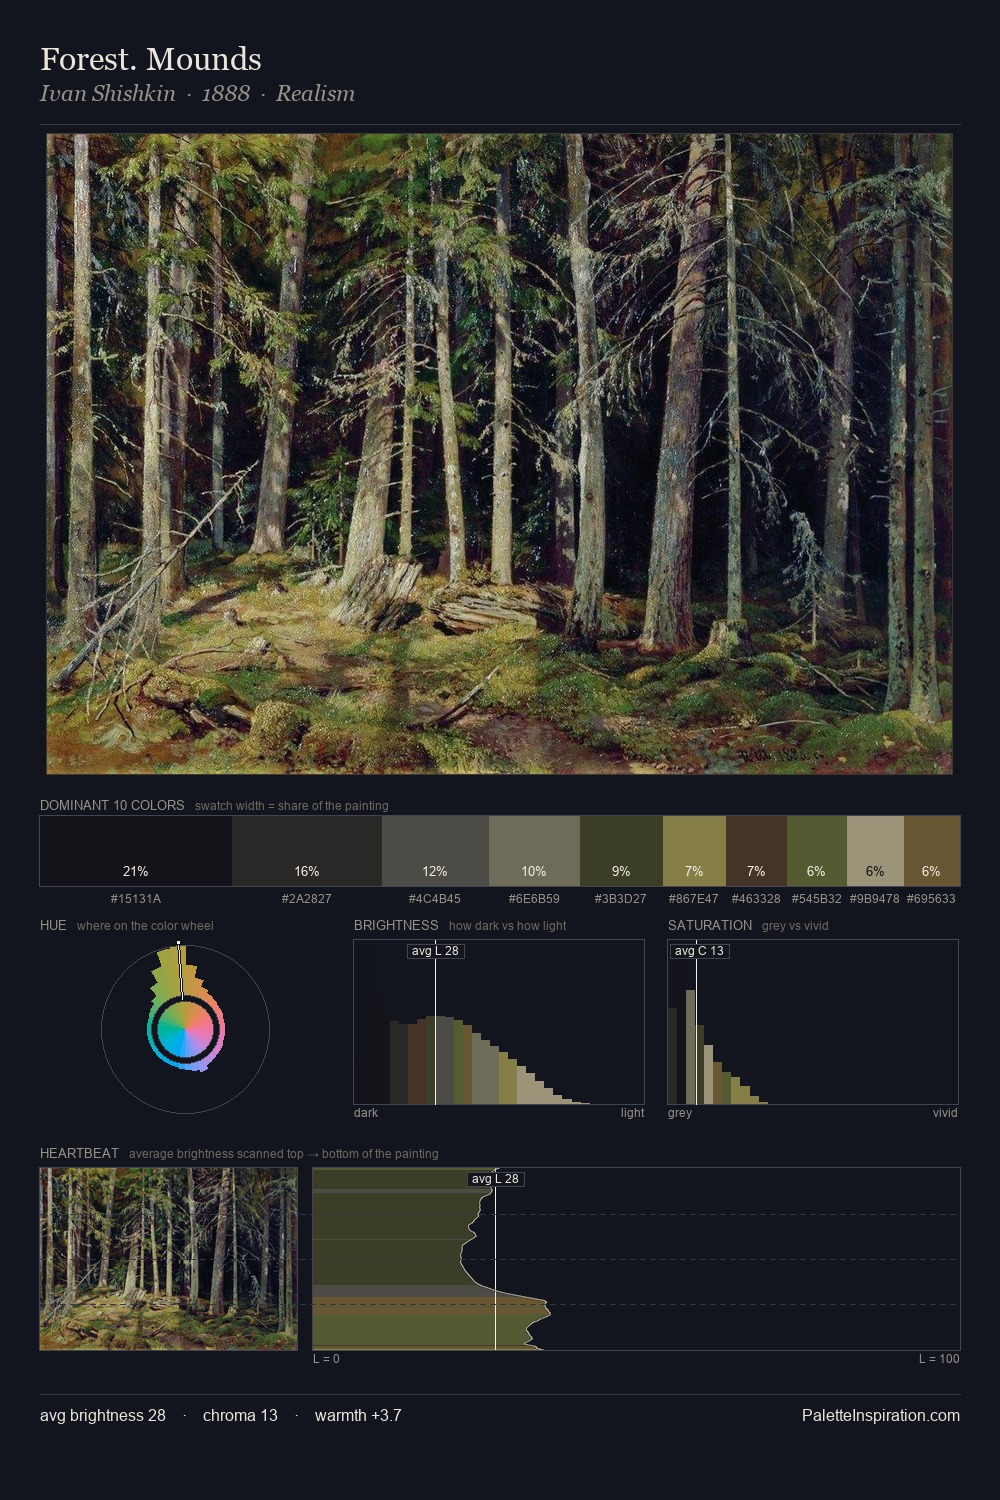1000x1500 pixels.
Task: Click the 'light' brightness axis label
Action: pyautogui.click(x=633, y=1113)
